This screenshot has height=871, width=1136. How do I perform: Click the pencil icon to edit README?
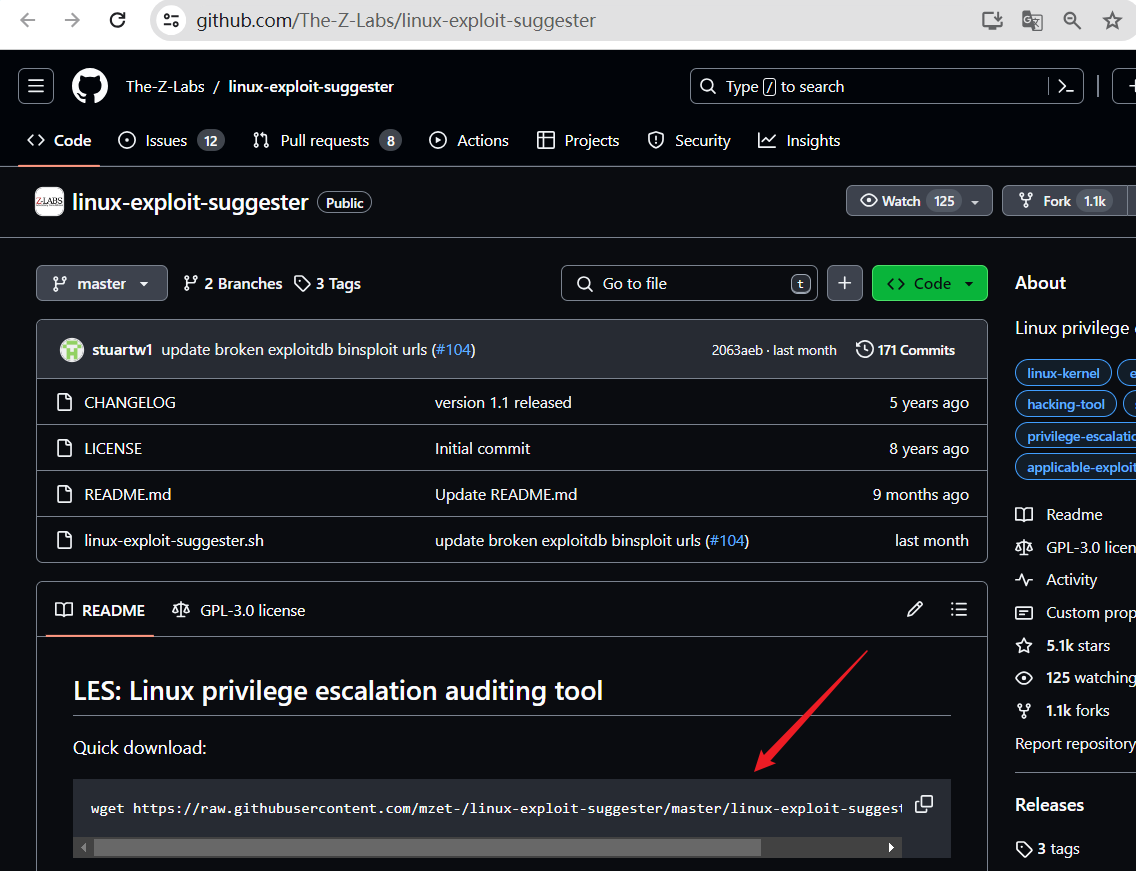[914, 609]
